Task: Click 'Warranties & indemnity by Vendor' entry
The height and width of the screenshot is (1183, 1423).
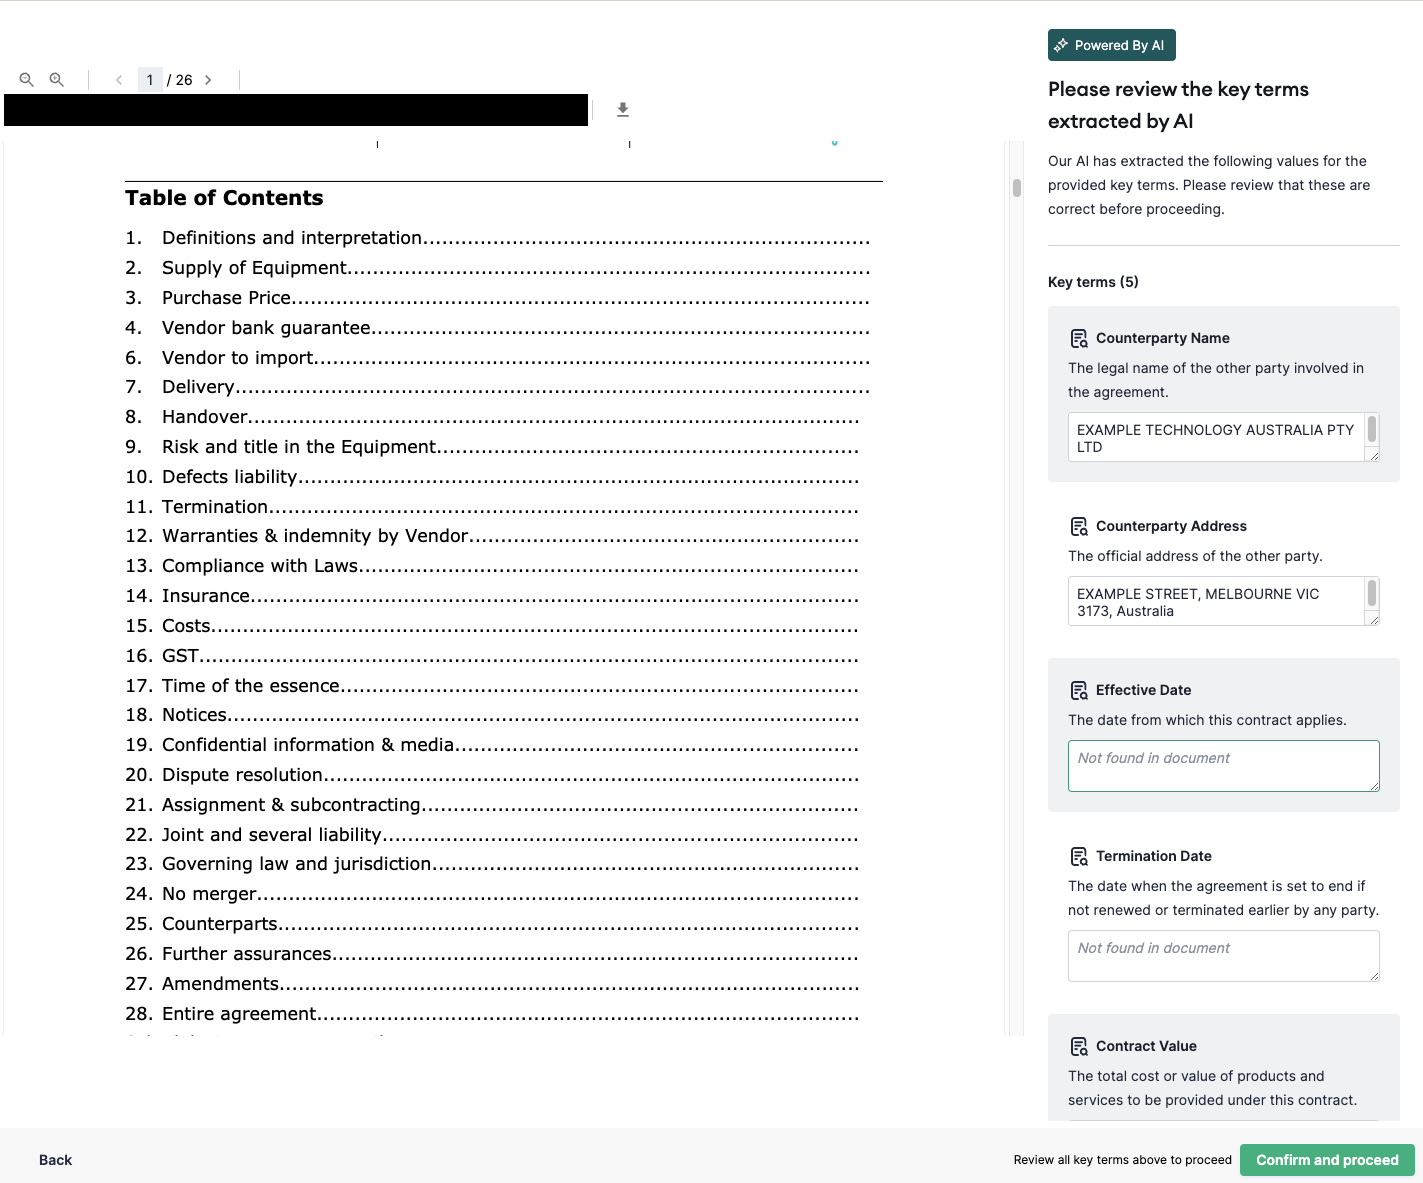Action: point(492,536)
